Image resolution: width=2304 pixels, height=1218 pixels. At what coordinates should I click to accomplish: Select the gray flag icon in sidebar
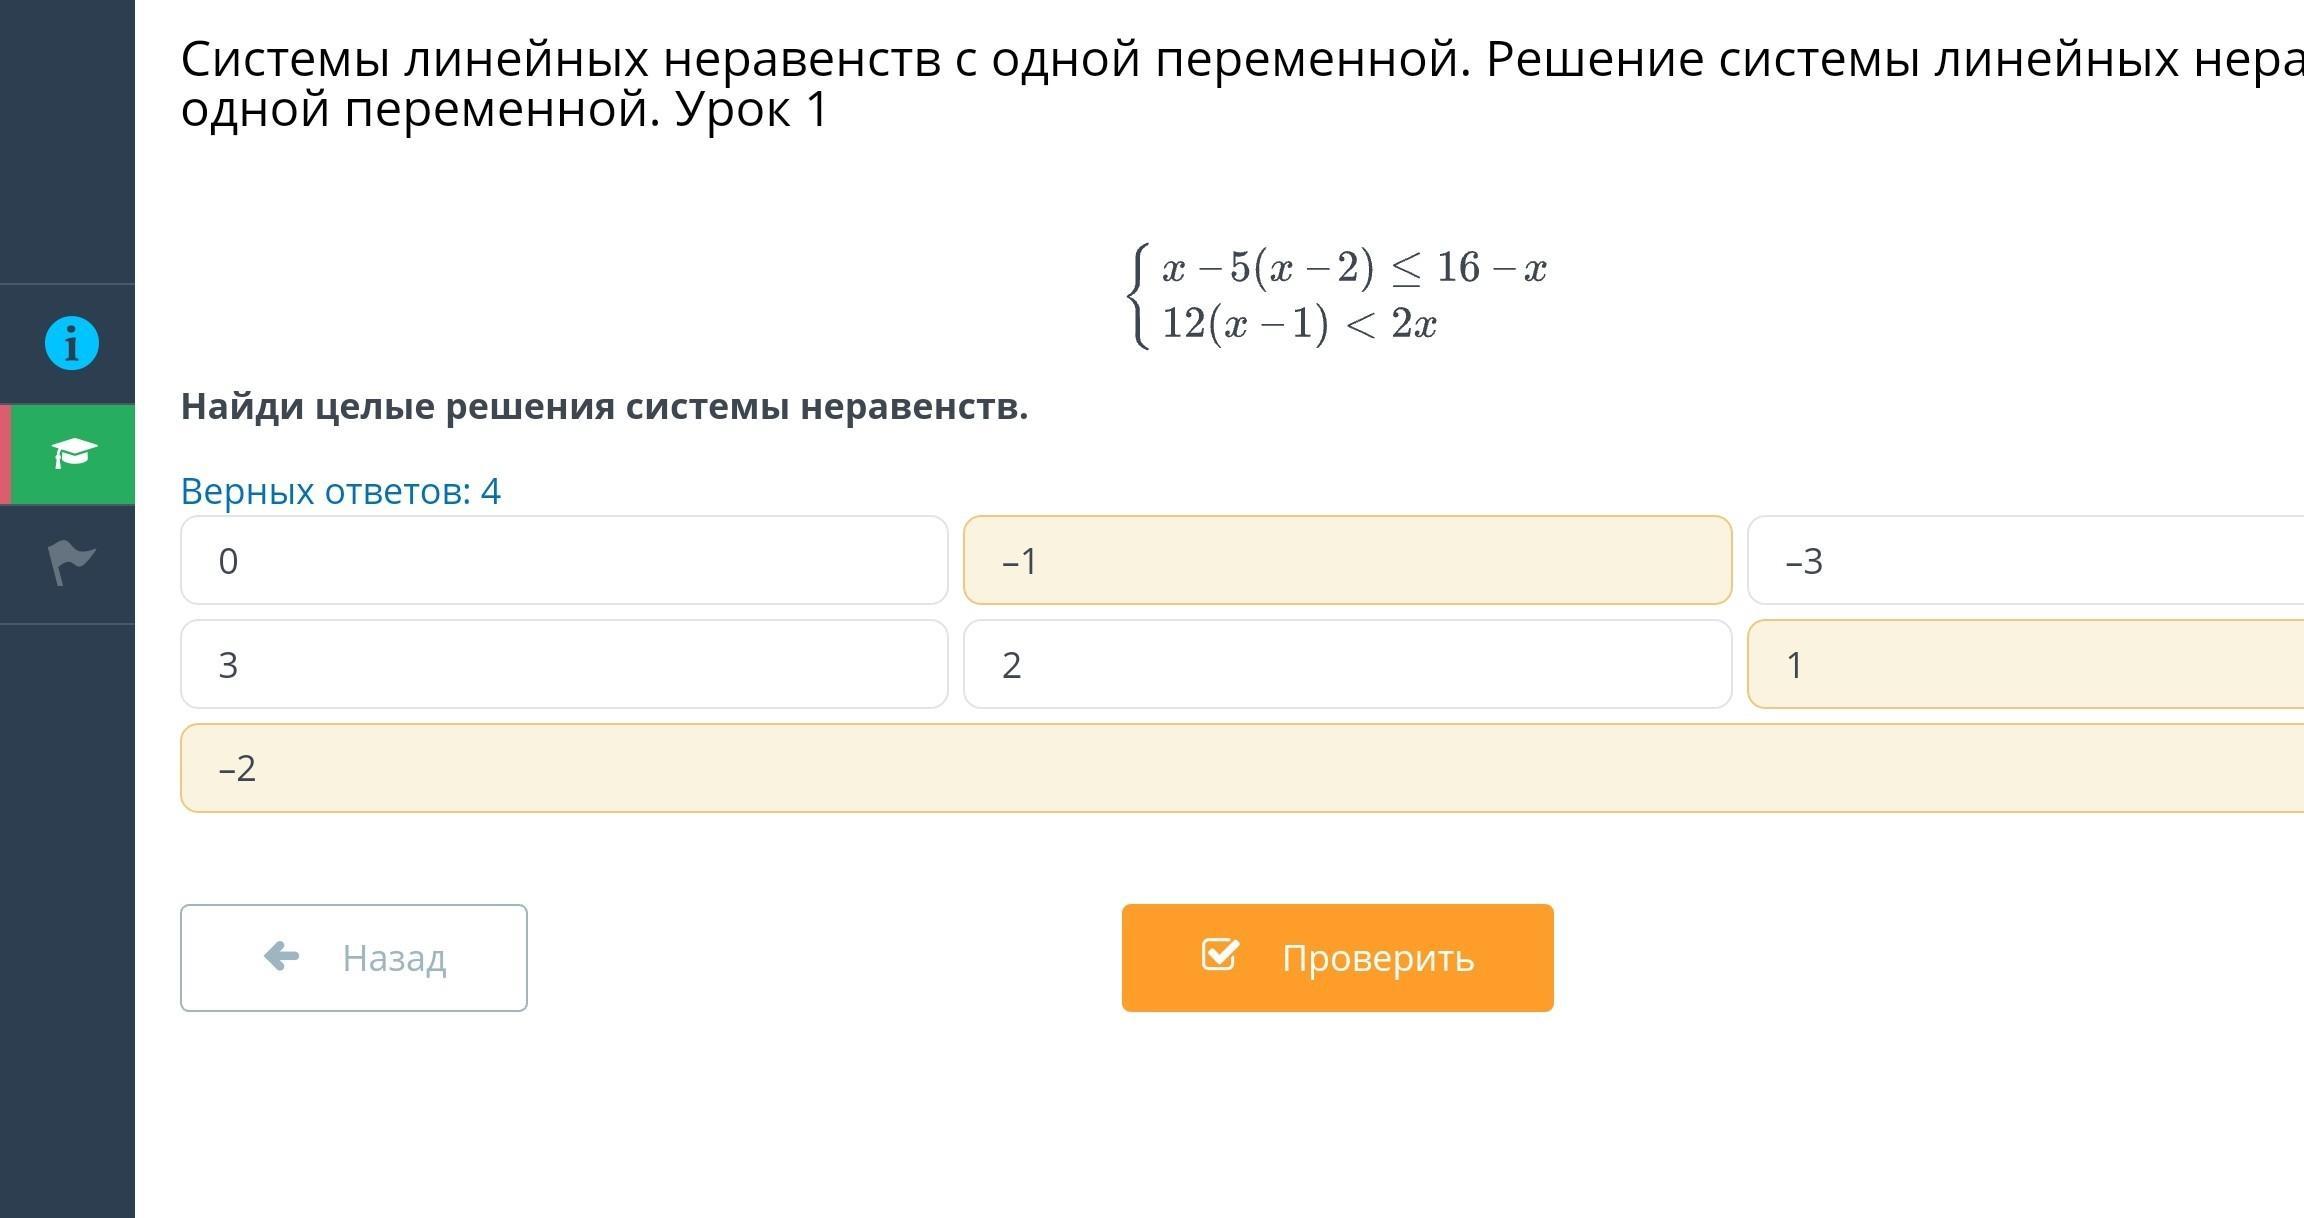point(71,562)
